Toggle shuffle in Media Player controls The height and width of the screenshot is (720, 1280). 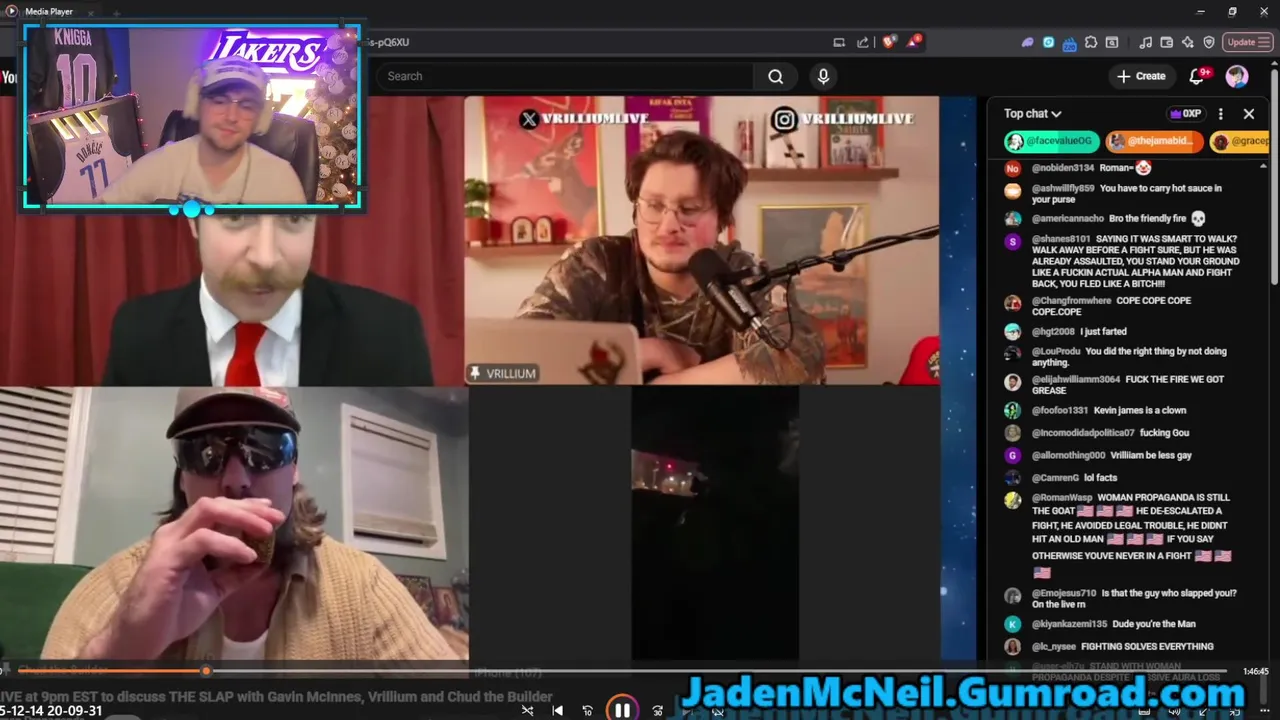527,711
